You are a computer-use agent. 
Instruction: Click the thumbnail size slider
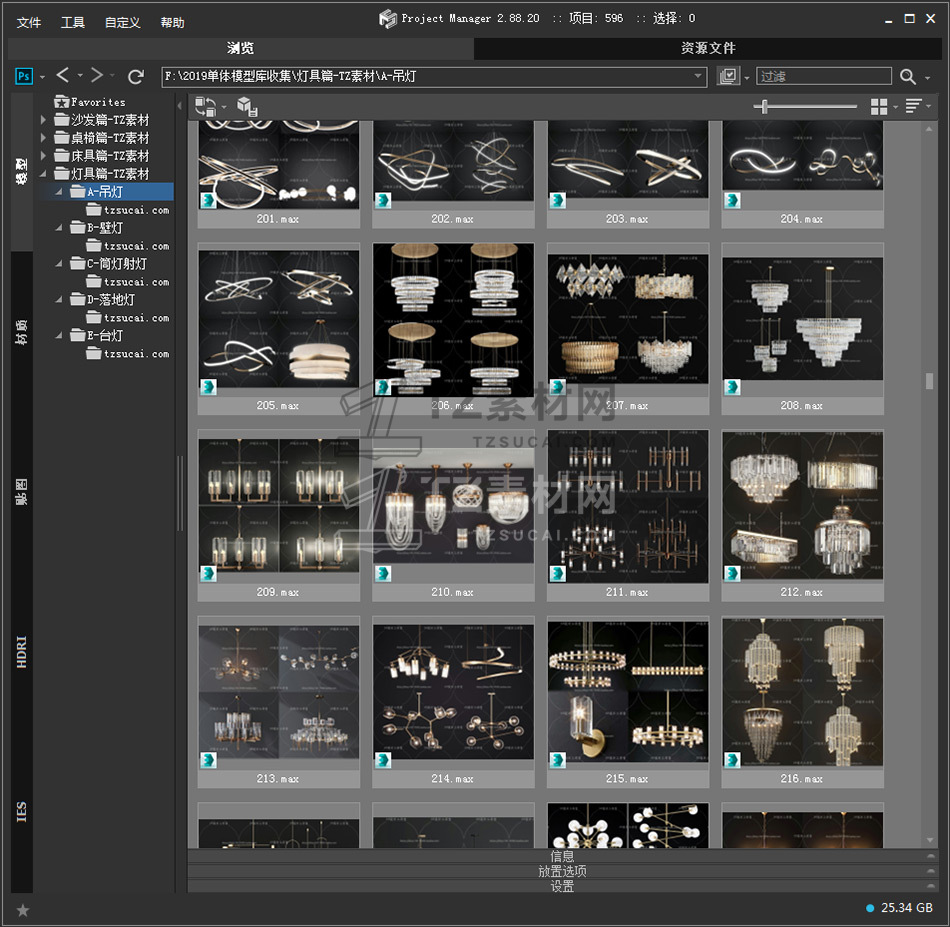click(766, 106)
